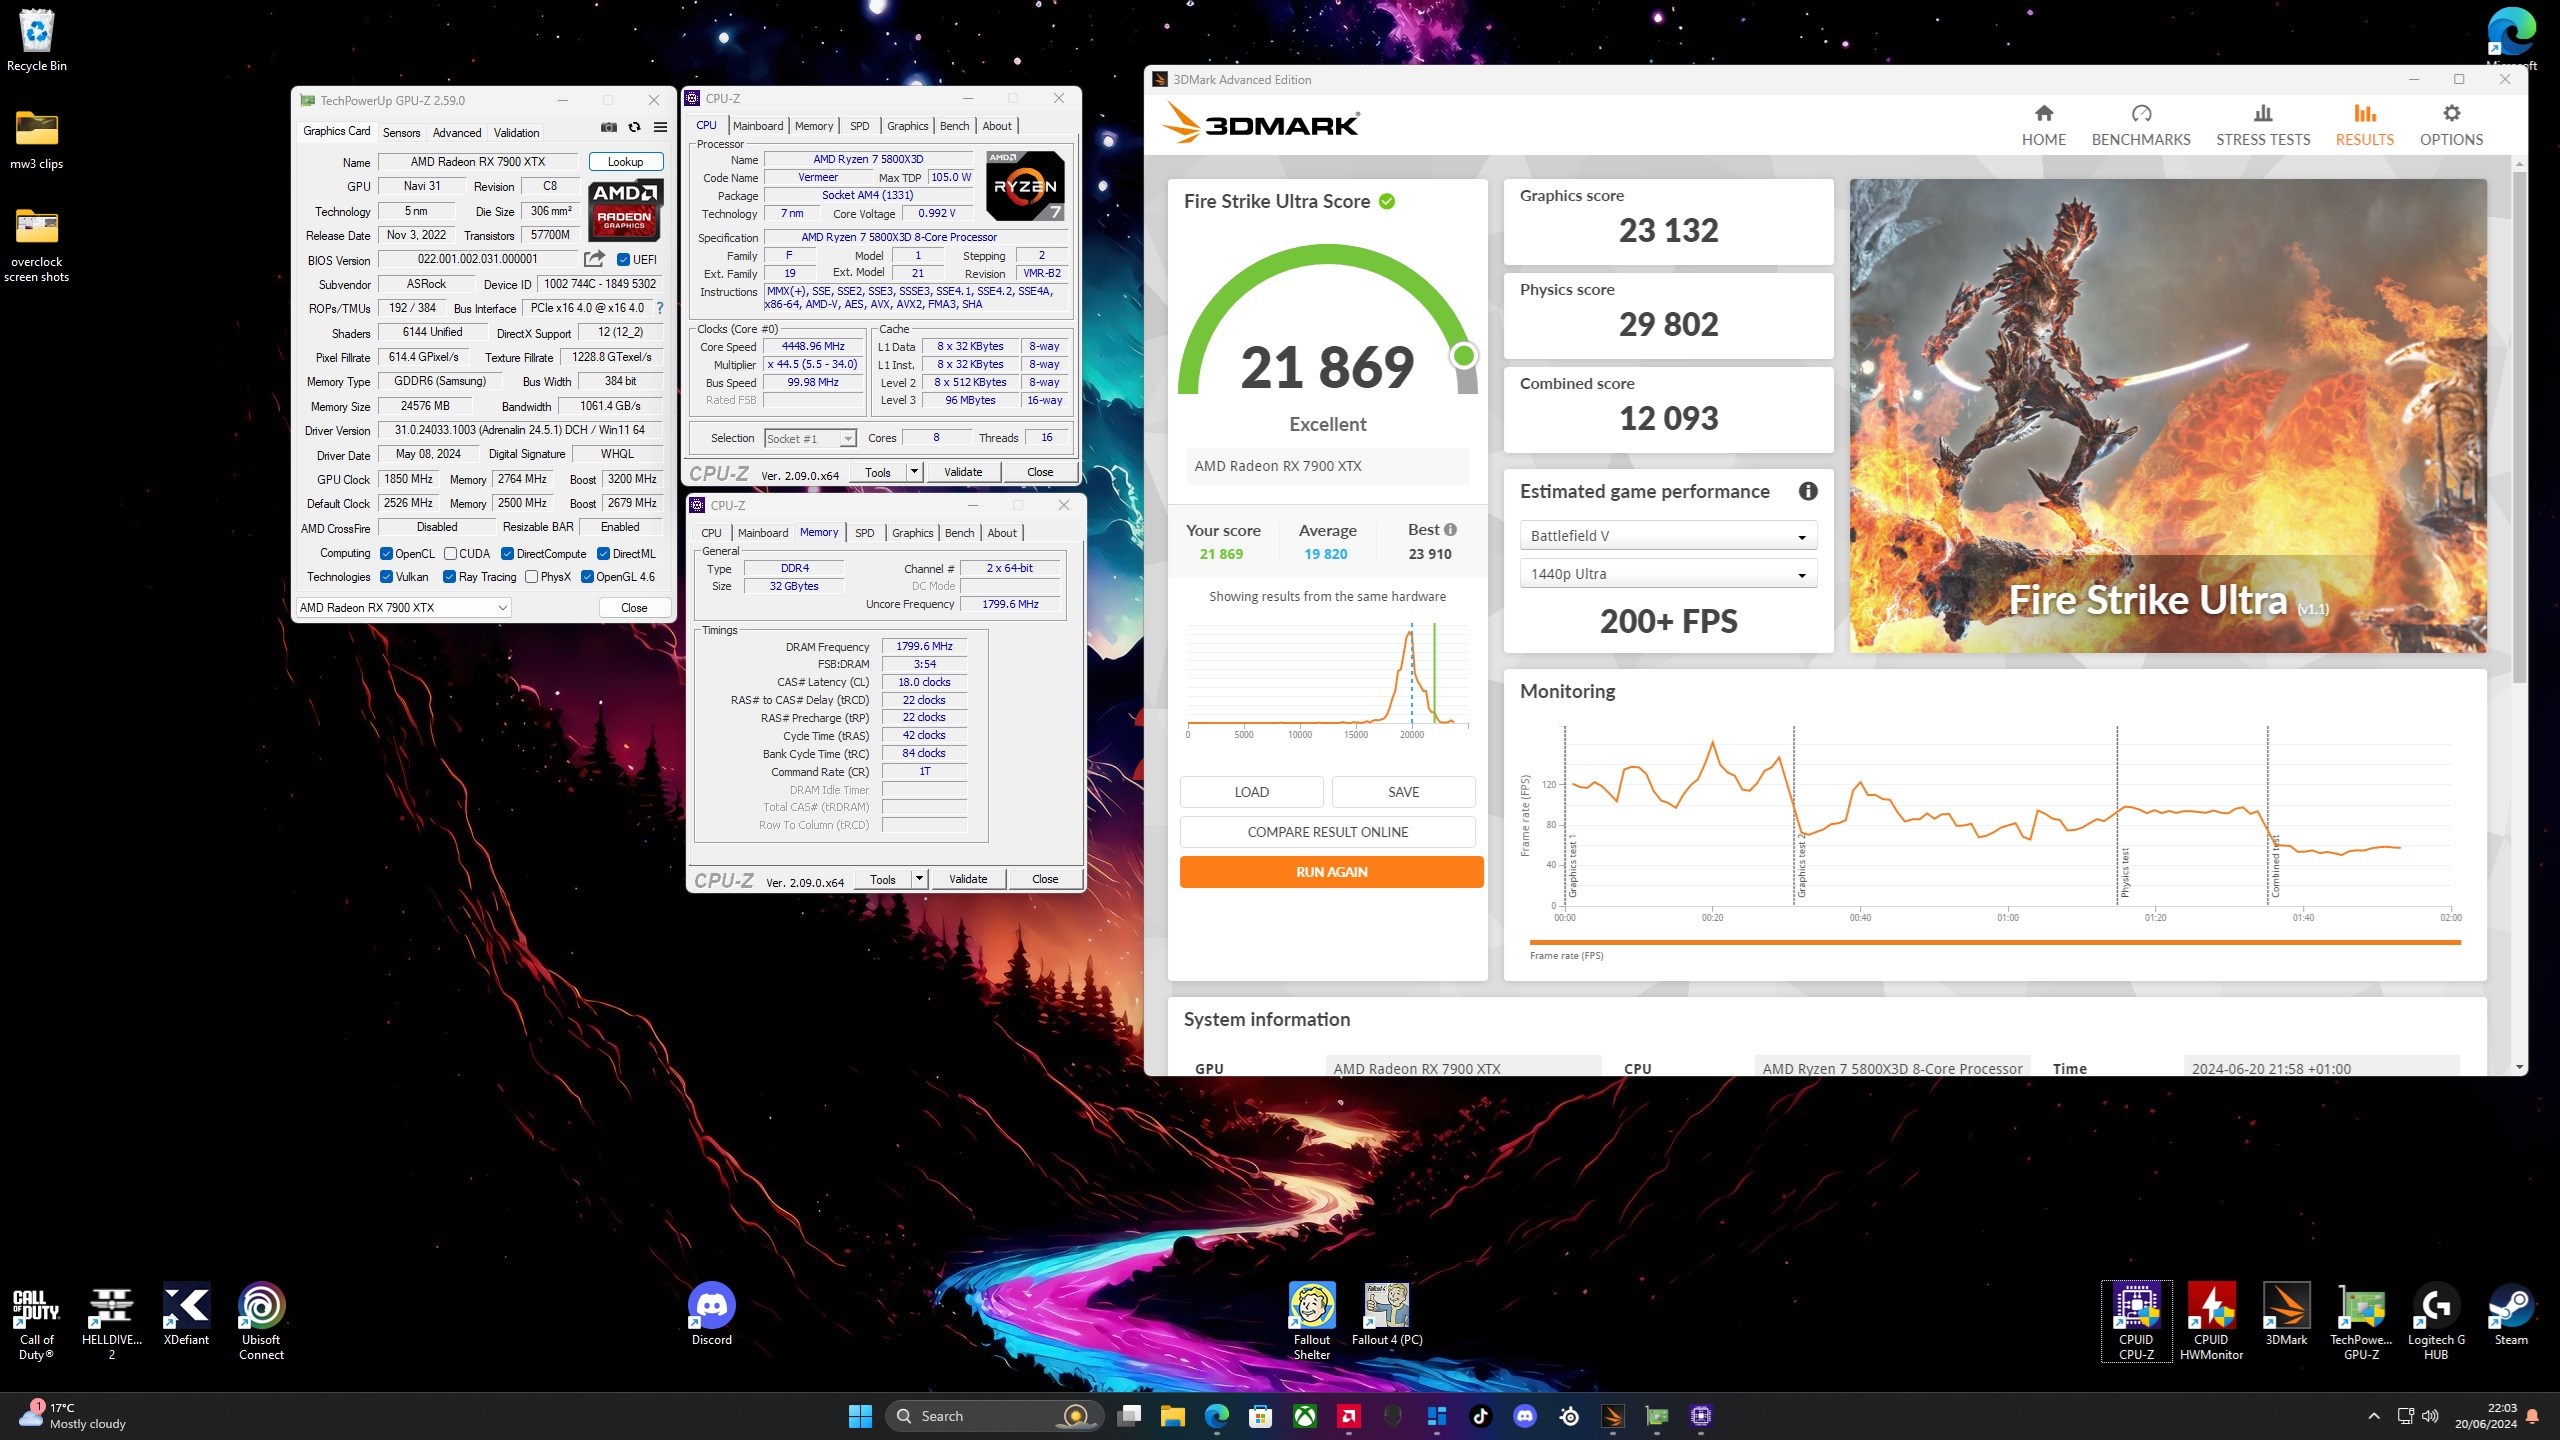The height and width of the screenshot is (1440, 2560).
Task: Toggle the PhysX checkbox
Action: point(532,577)
